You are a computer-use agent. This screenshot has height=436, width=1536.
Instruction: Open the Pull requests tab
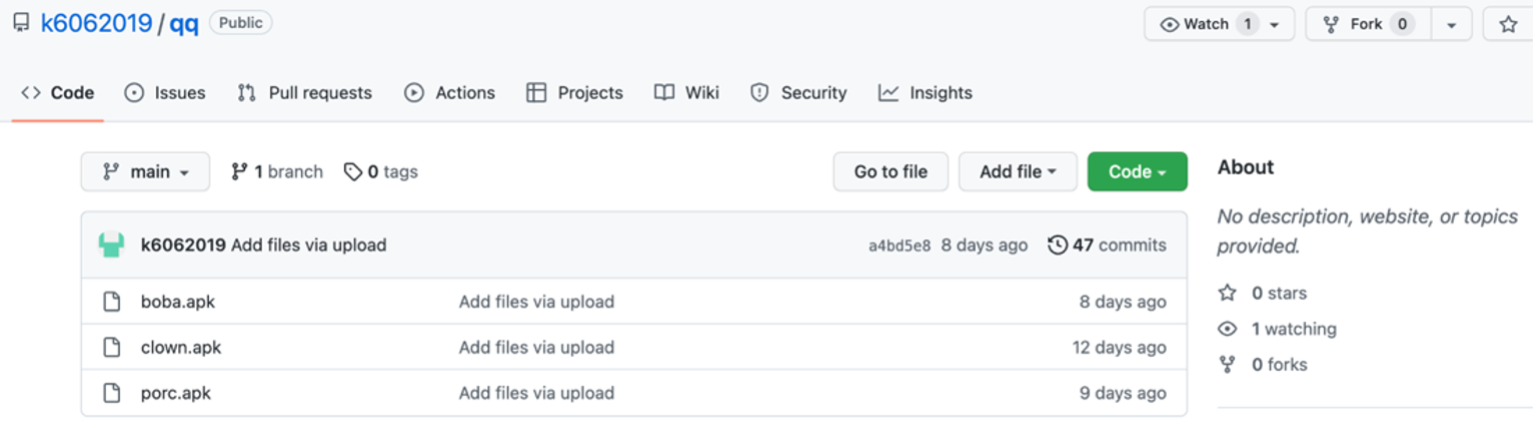pos(304,93)
